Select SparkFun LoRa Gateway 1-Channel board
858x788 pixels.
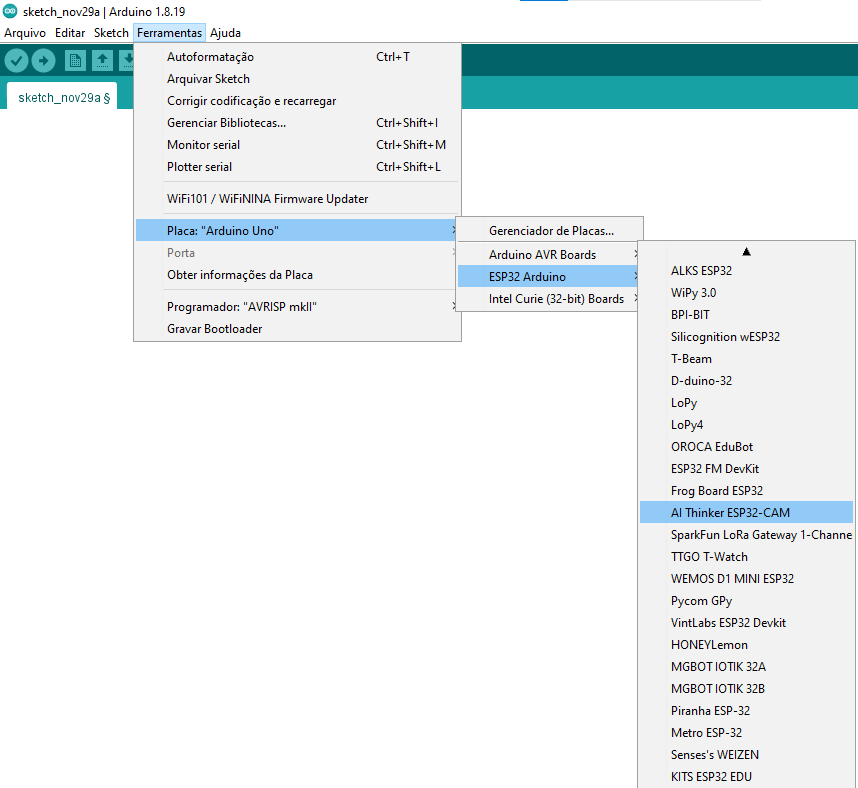(746, 535)
